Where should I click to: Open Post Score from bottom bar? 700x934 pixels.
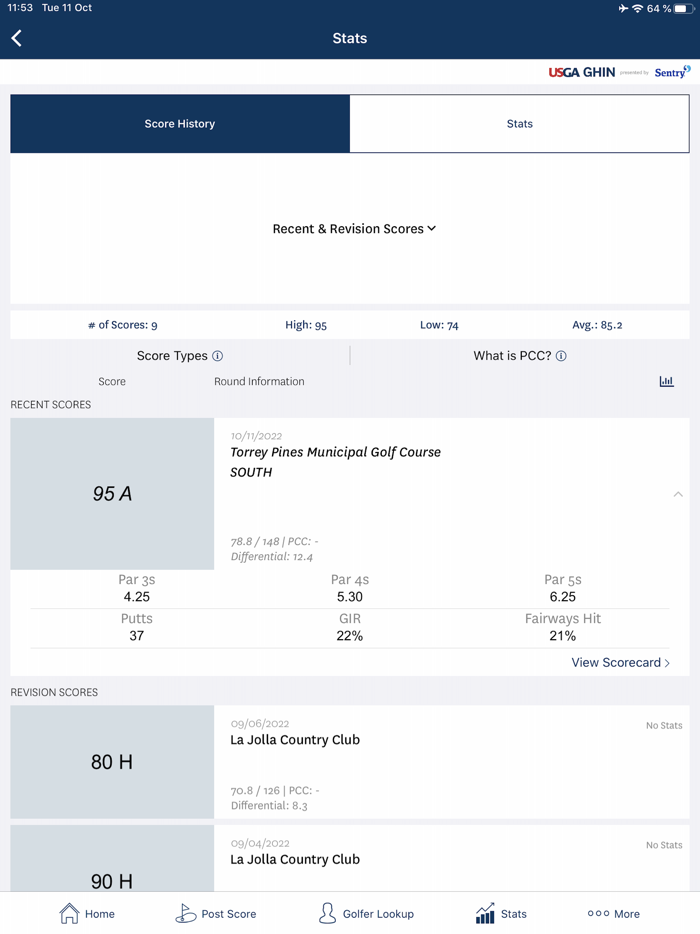pos(215,913)
